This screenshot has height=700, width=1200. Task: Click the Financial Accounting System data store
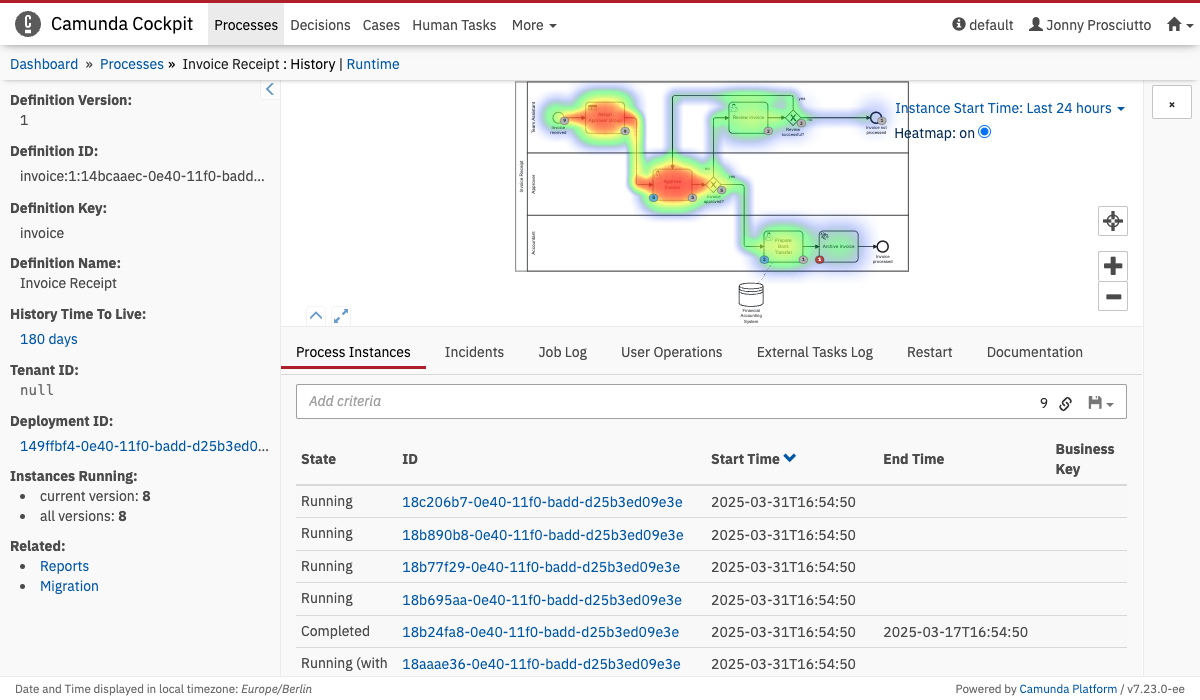(750, 295)
